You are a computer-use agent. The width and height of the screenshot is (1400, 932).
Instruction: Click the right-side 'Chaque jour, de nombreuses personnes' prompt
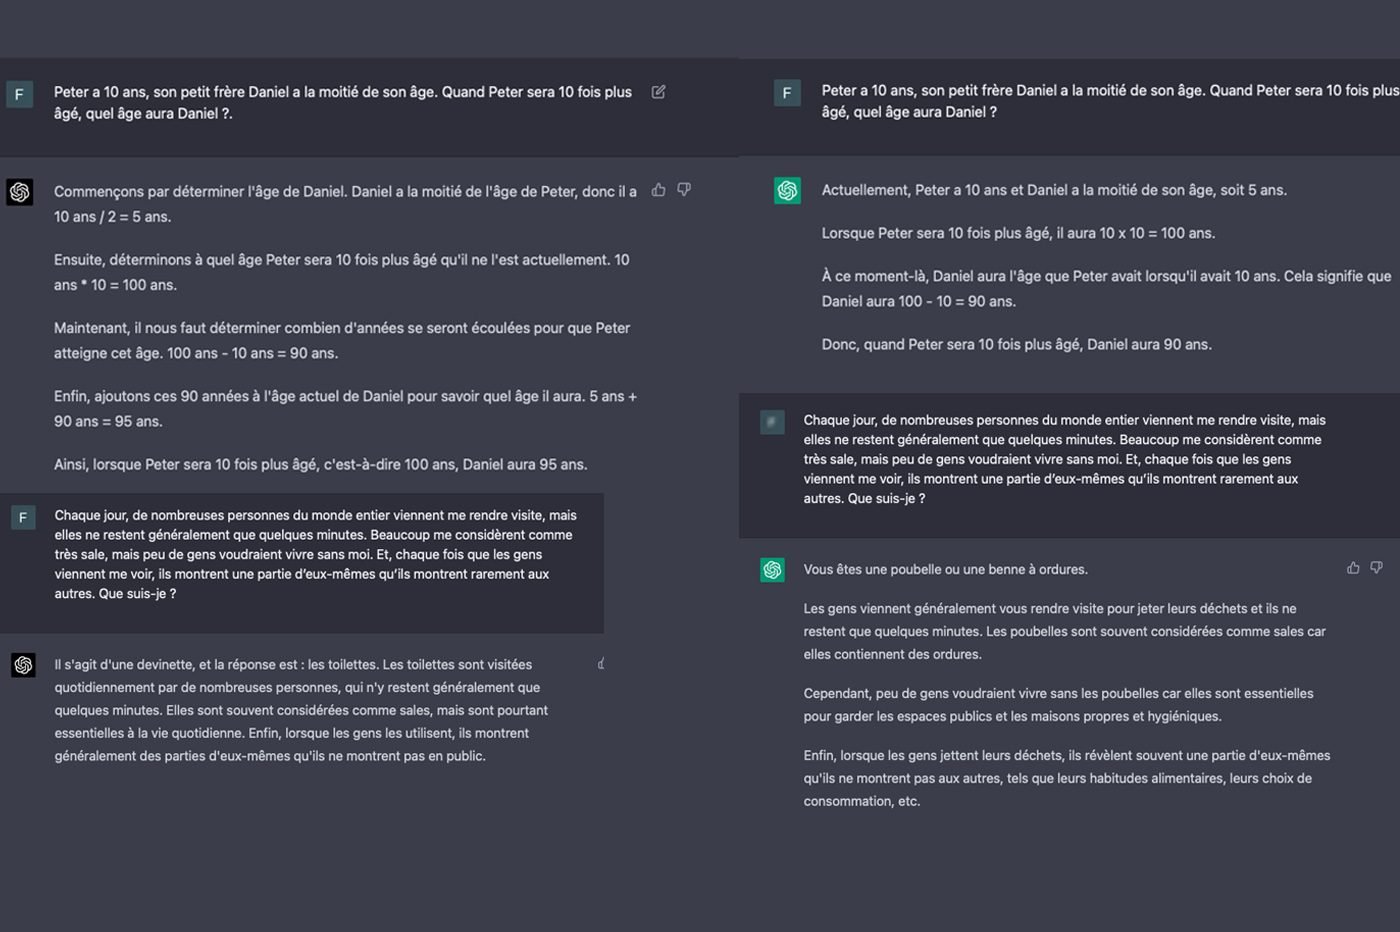pyautogui.click(x=1065, y=460)
